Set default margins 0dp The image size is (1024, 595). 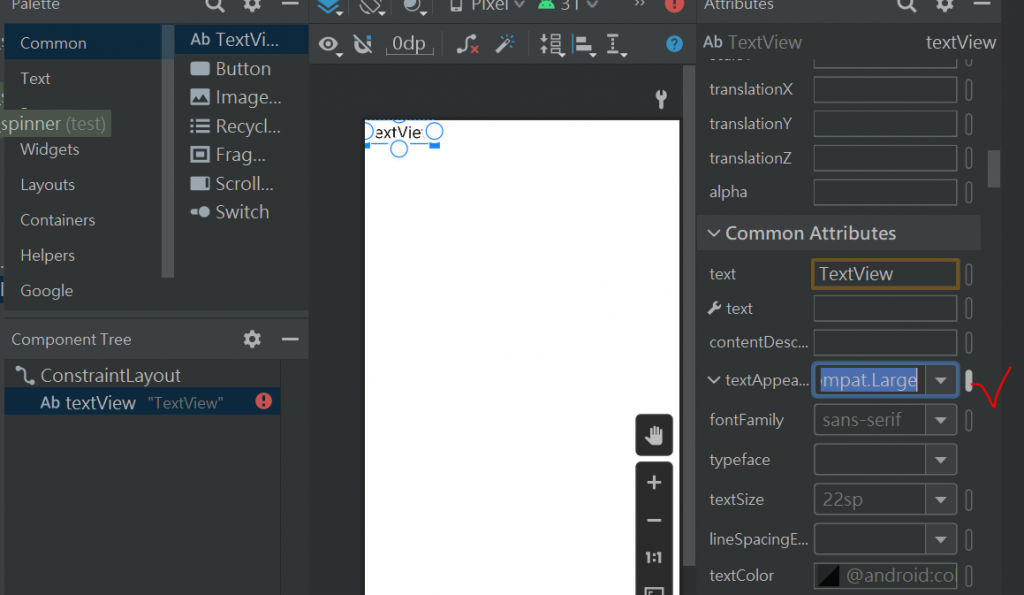point(409,44)
